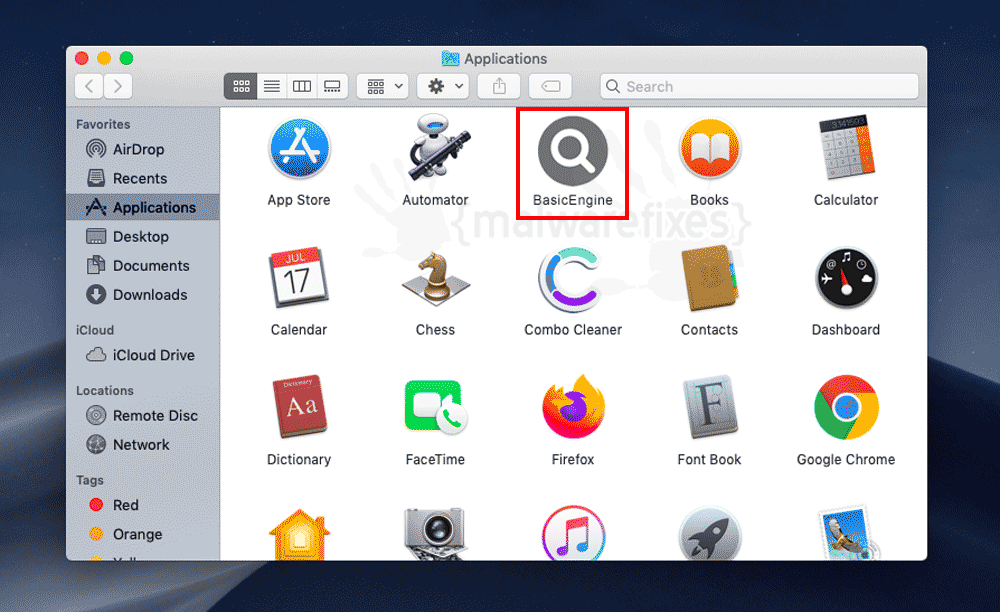Viewport: 1000px width, 612px height.
Task: Click the "FaceTime" app label
Action: (436, 460)
